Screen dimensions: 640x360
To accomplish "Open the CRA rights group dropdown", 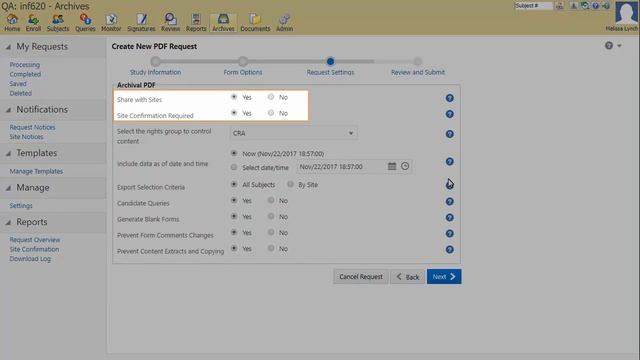I will [x=293, y=133].
